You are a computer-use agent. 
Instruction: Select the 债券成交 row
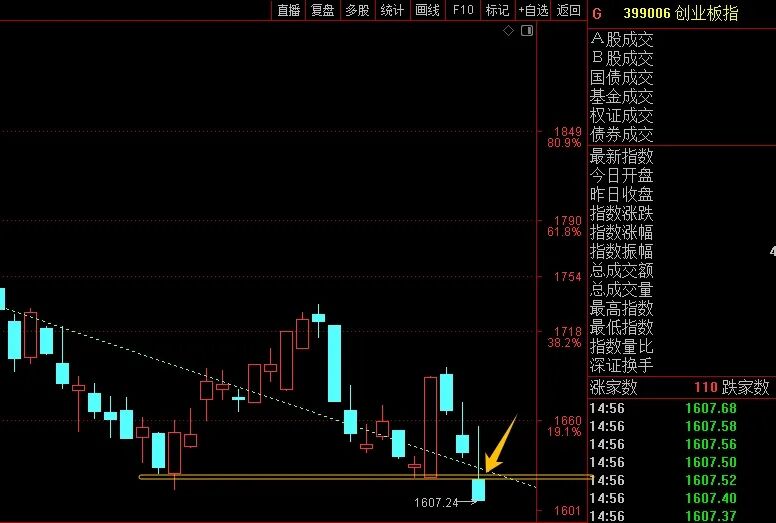pos(682,135)
